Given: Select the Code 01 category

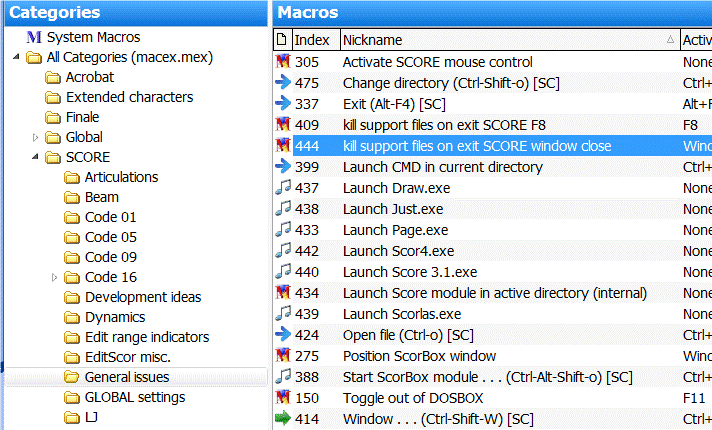Looking at the screenshot, I should point(110,217).
